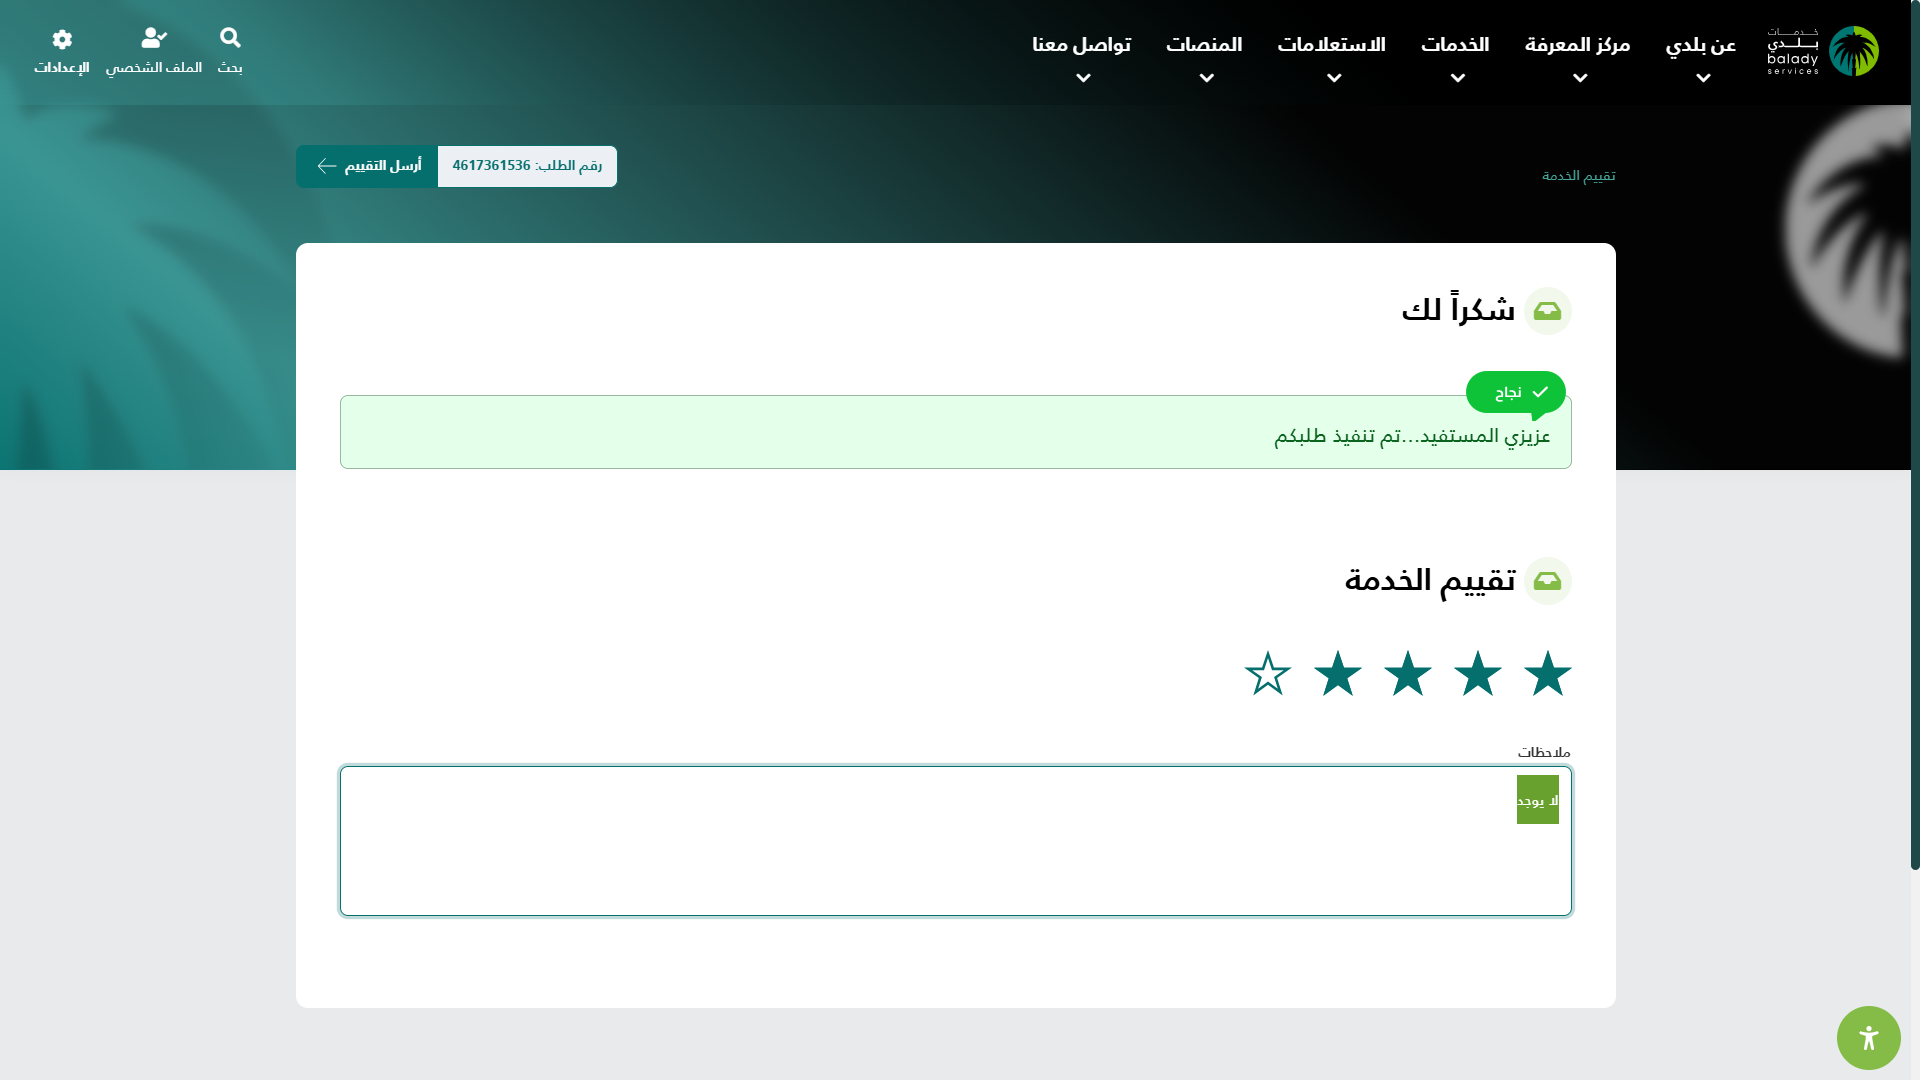The width and height of the screenshot is (1920, 1080).
Task: Click the accessibility icon button
Action: click(x=1868, y=1037)
